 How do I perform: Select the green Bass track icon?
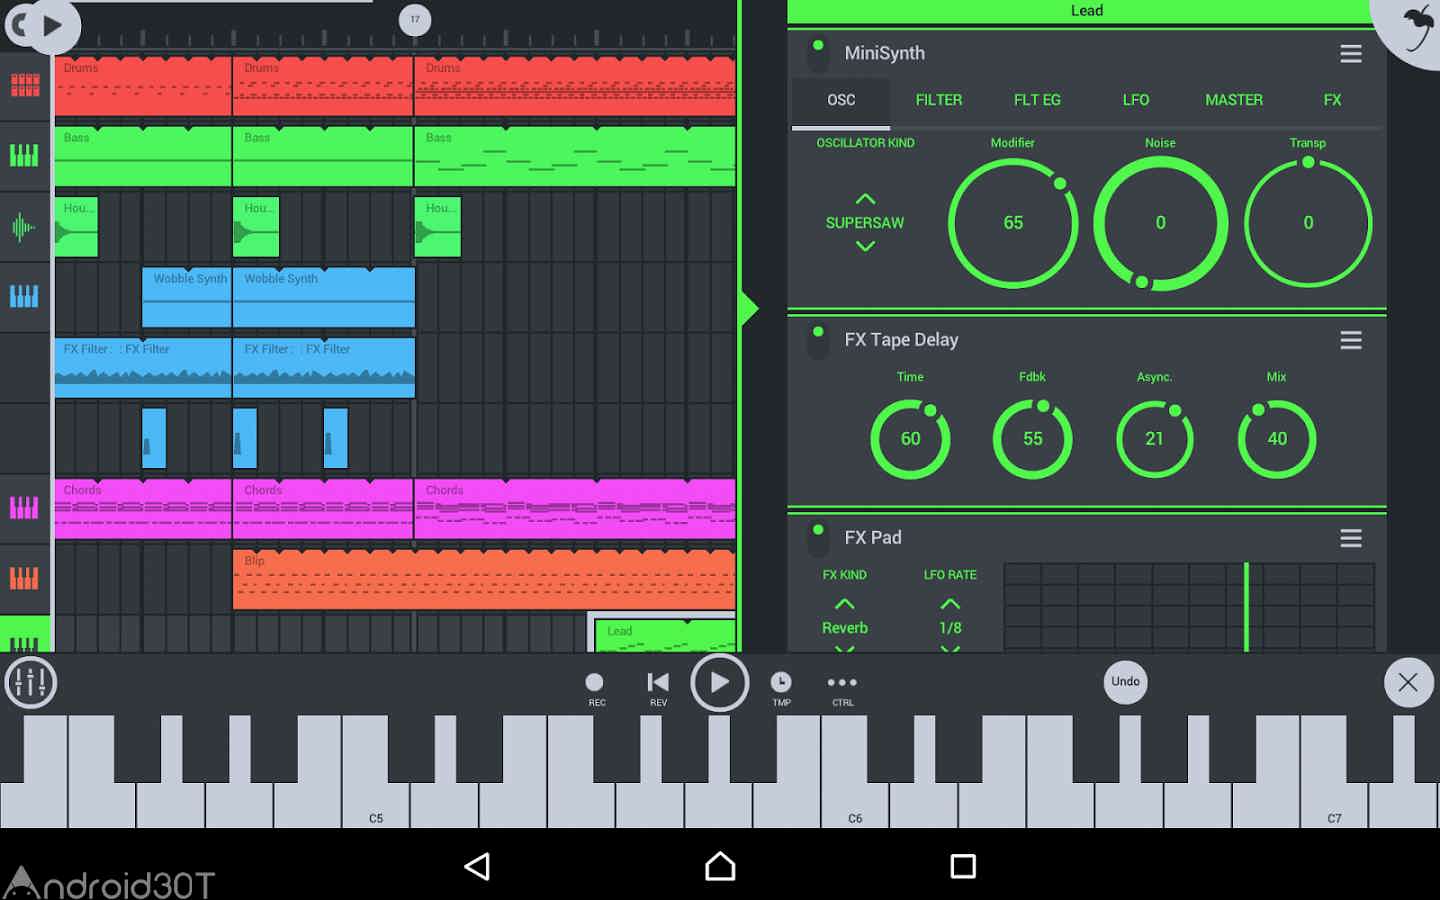click(25, 156)
